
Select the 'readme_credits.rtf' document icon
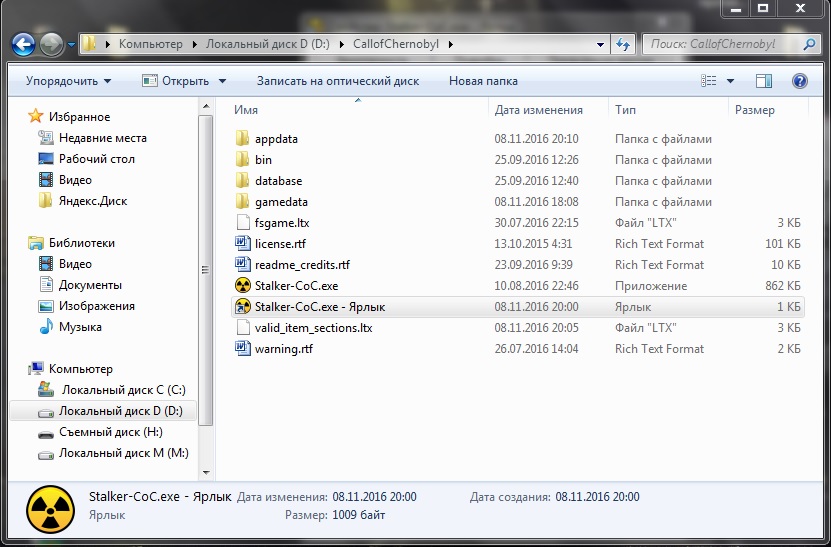243,264
